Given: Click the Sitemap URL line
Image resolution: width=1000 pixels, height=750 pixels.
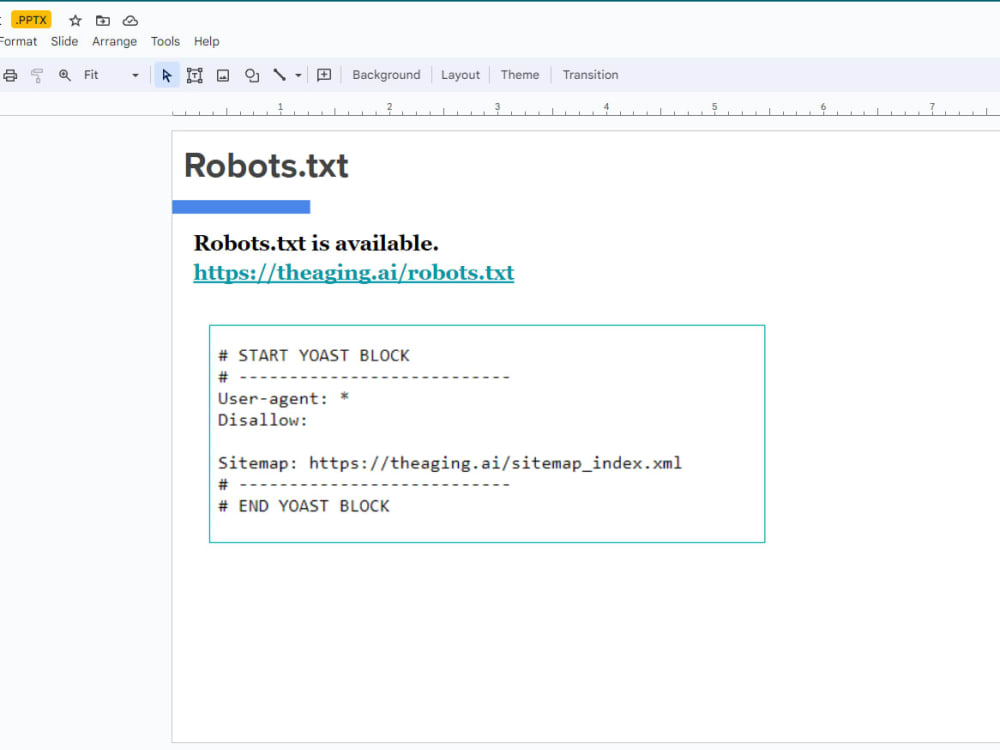Looking at the screenshot, I should [x=450, y=463].
